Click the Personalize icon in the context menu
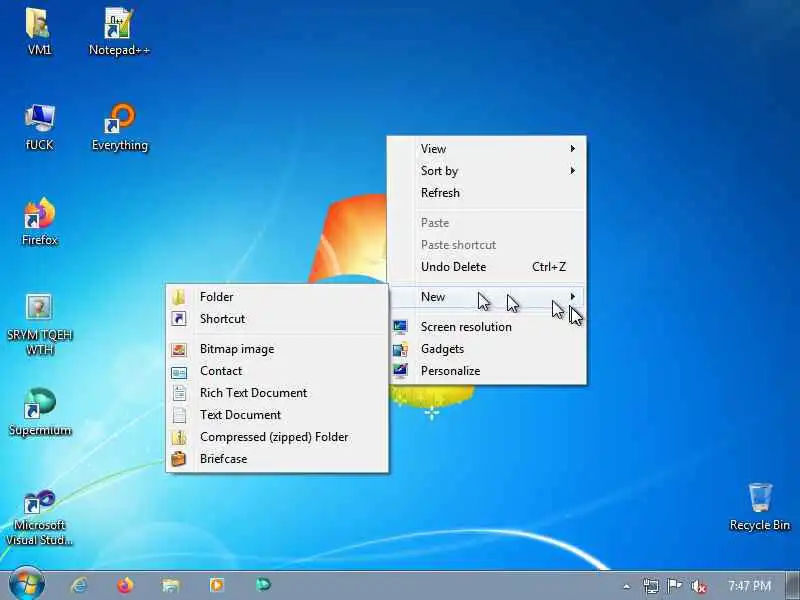The image size is (800, 600). (x=400, y=371)
